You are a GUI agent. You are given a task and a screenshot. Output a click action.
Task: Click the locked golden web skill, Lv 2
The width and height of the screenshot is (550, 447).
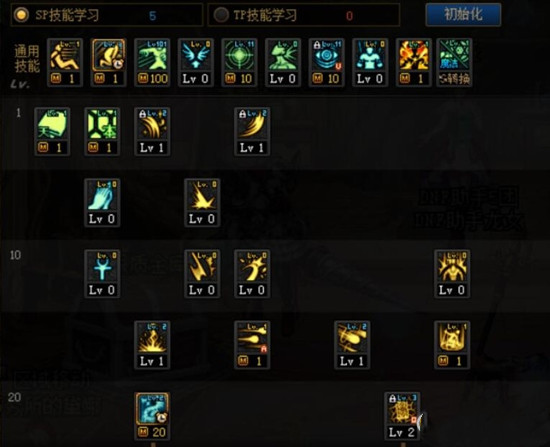[402, 416]
